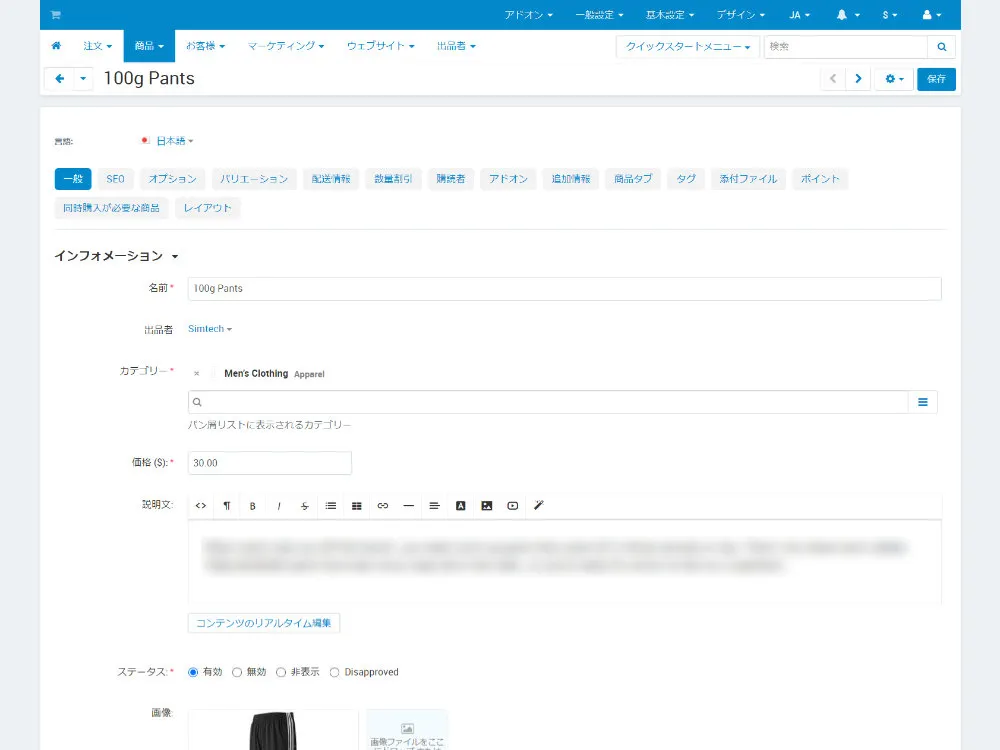Set status to 非表示
This screenshot has height=750, width=1000.
point(281,672)
